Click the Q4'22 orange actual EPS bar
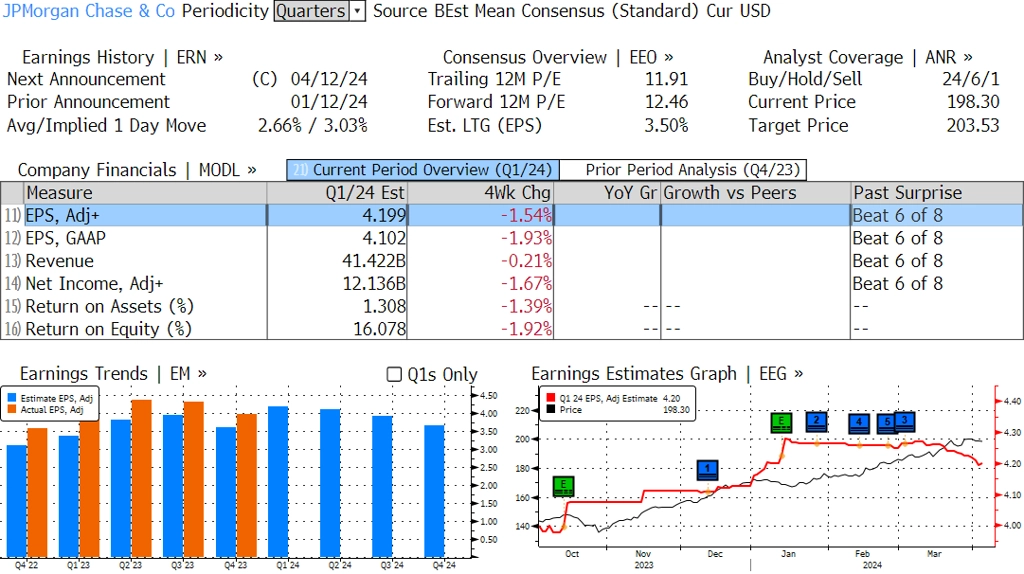The image size is (1024, 574). 37,493
